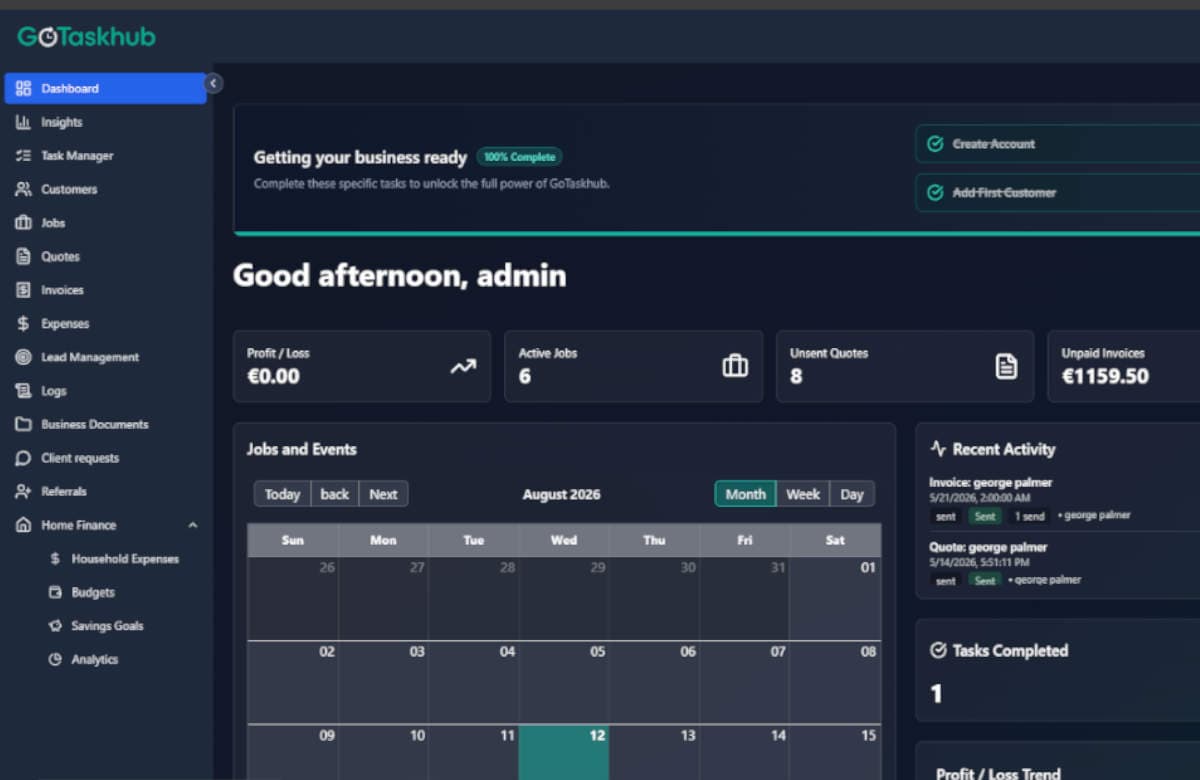Click the Savings Goals piggy bank icon
This screenshot has height=780, width=1200.
[x=55, y=626]
